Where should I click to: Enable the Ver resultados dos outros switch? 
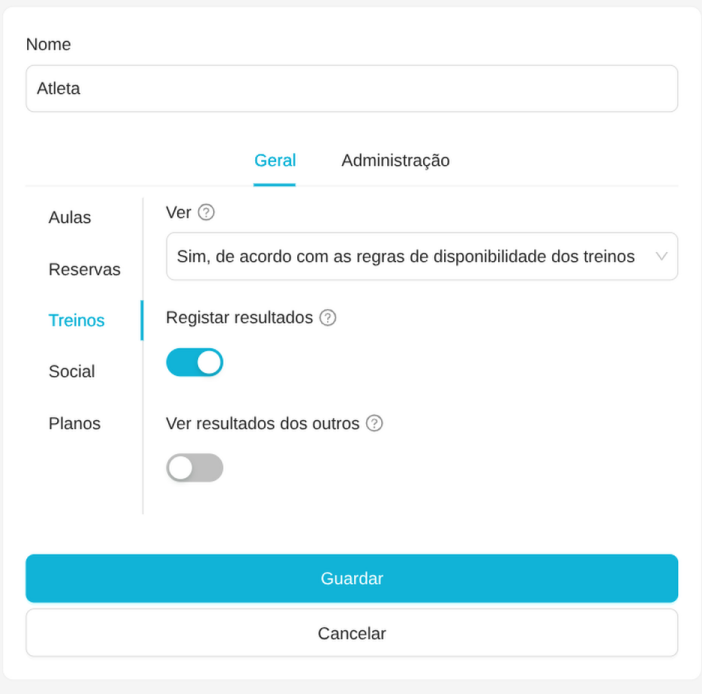pyautogui.click(x=195, y=468)
